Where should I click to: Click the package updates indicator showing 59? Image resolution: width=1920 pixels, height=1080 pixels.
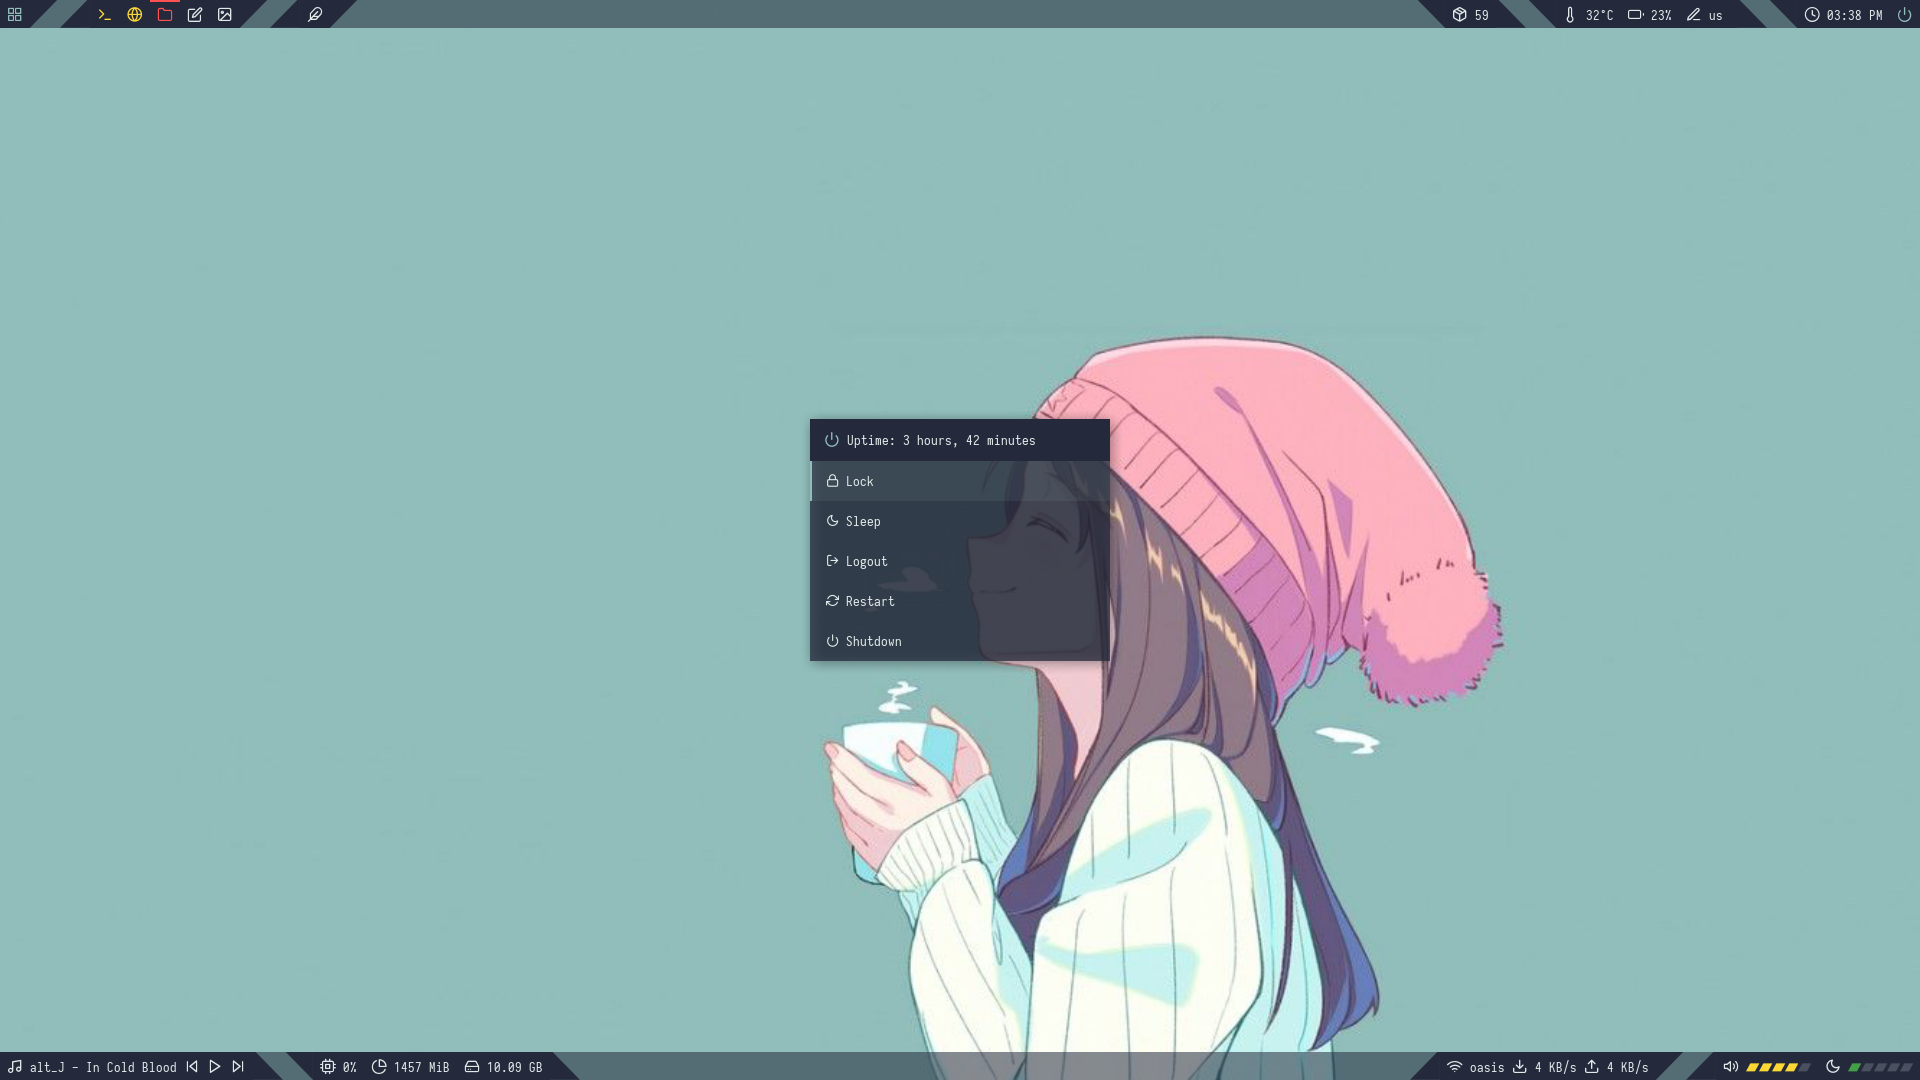[1470, 15]
